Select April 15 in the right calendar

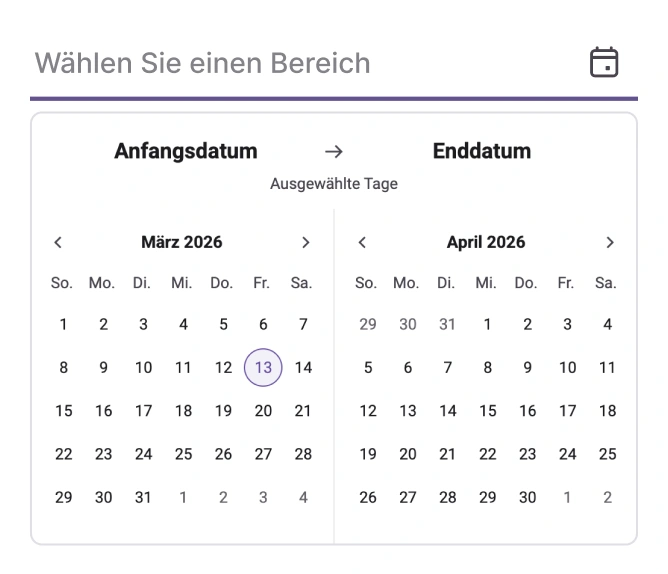488,411
